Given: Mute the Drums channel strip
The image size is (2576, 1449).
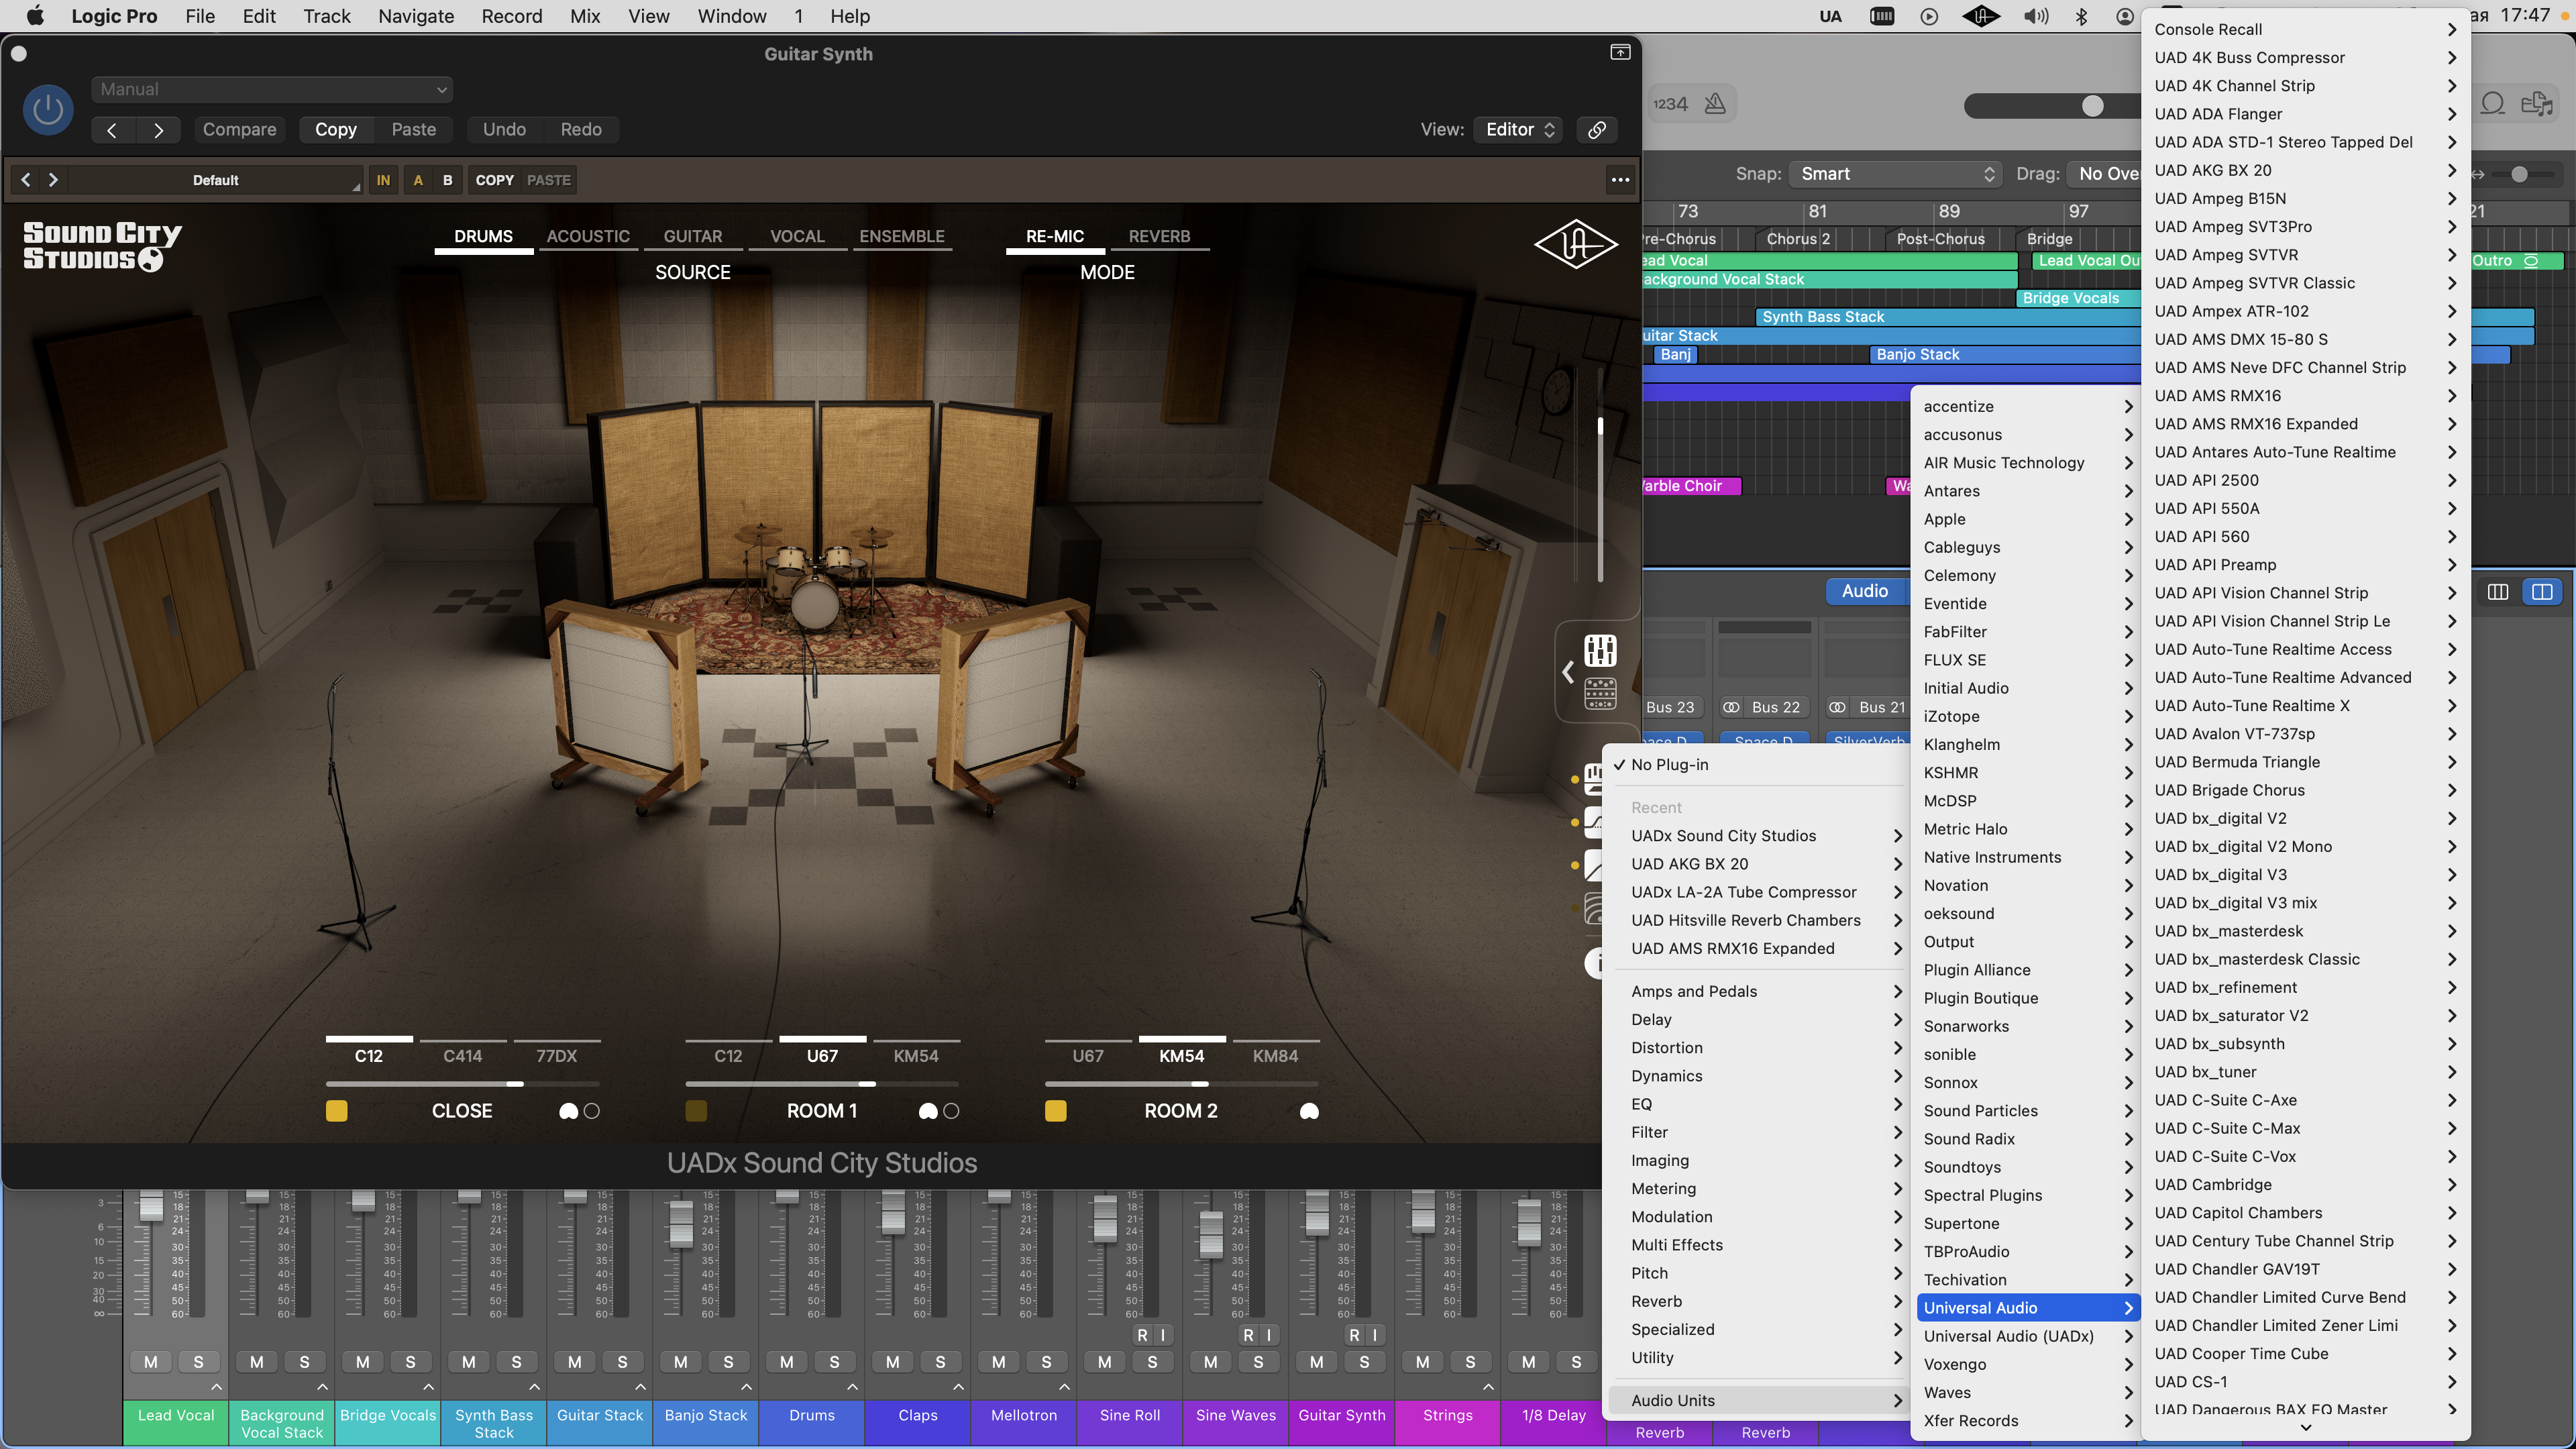Looking at the screenshot, I should pyautogui.click(x=787, y=1362).
